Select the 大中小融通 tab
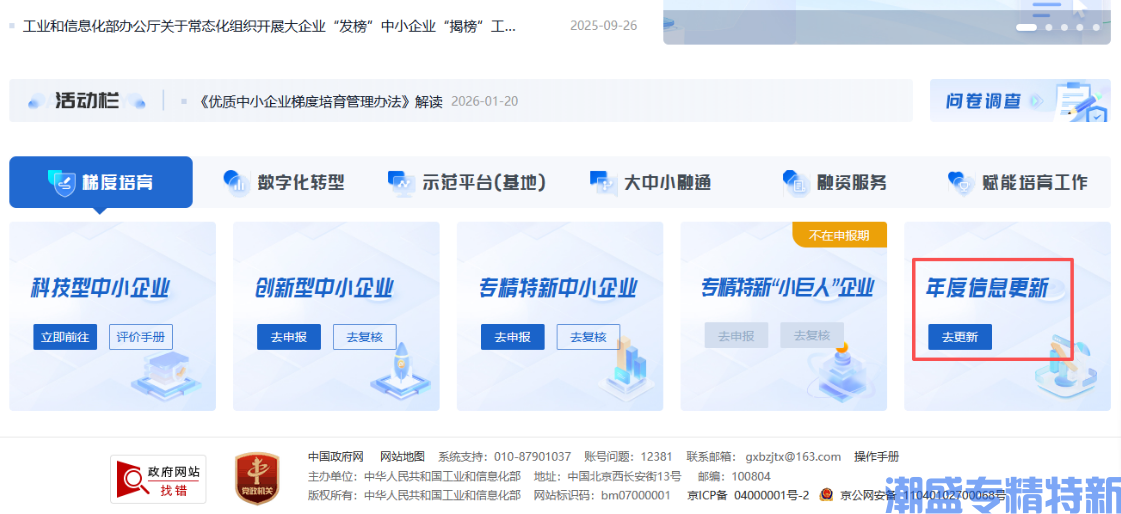Screen dimensions: 1121x514 point(651,182)
